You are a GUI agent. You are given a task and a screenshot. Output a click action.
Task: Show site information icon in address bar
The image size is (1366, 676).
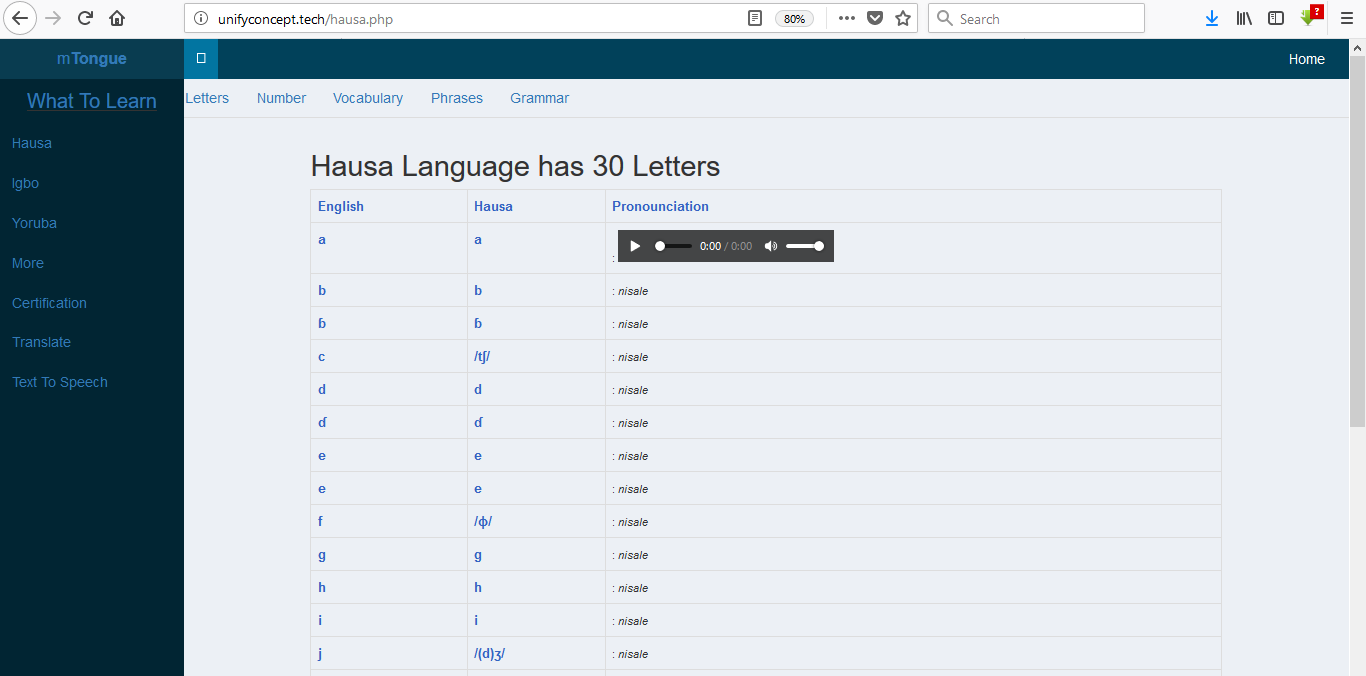pyautogui.click(x=201, y=18)
